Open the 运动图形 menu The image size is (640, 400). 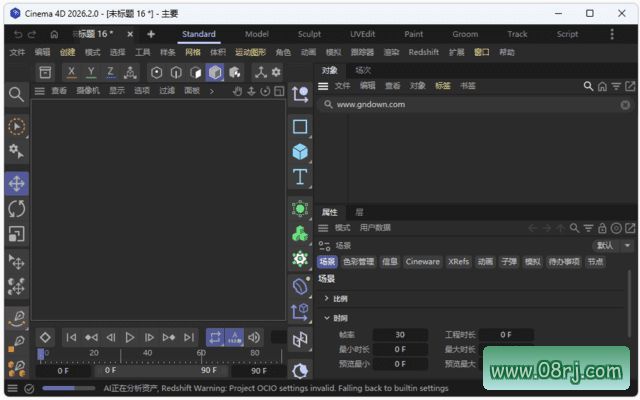tap(250, 52)
